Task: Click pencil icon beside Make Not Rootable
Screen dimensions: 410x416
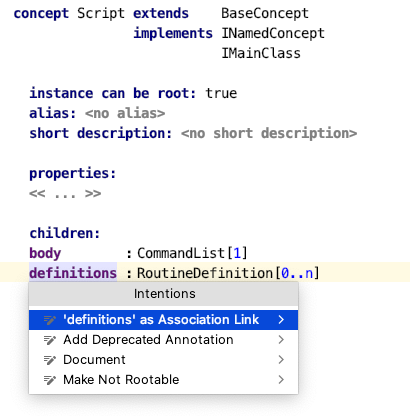Action: [x=50, y=380]
